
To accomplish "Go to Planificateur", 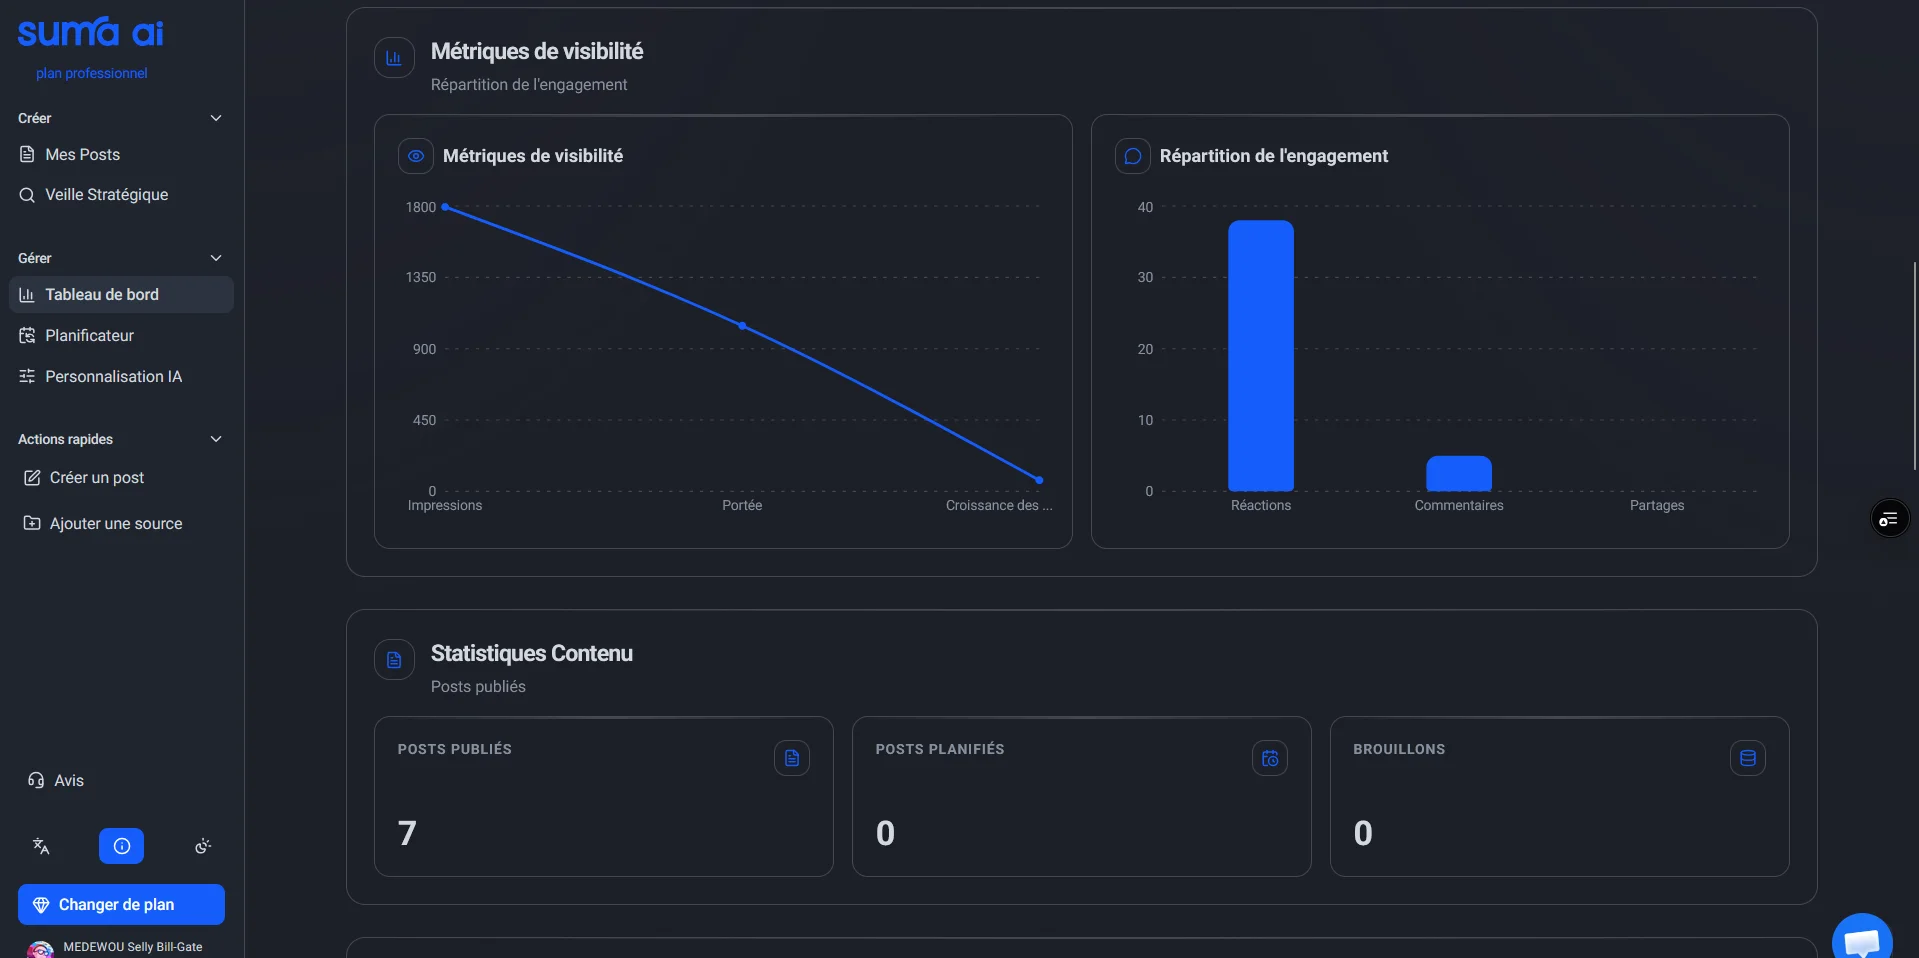I will [89, 335].
